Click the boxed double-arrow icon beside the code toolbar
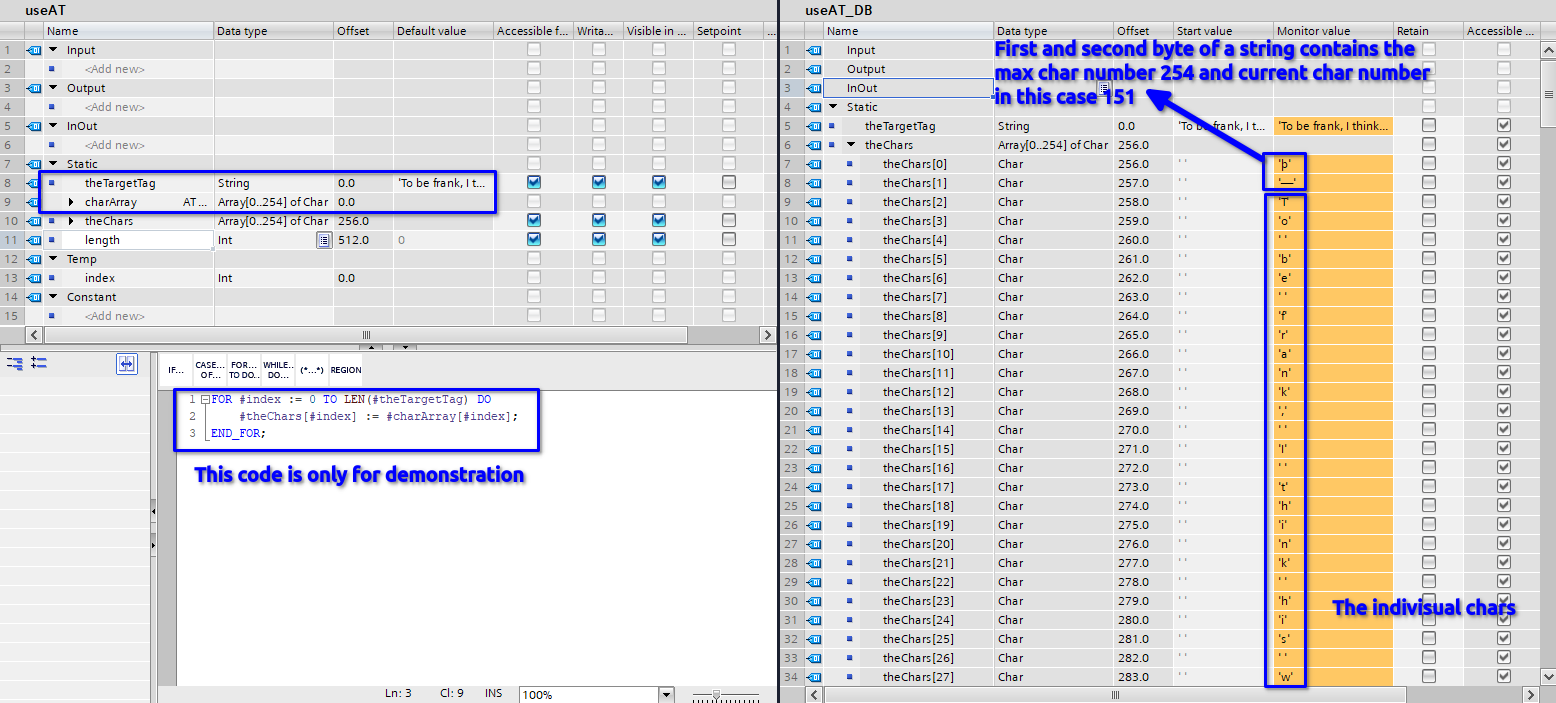Viewport: 1556px width, 703px height. pos(127,364)
